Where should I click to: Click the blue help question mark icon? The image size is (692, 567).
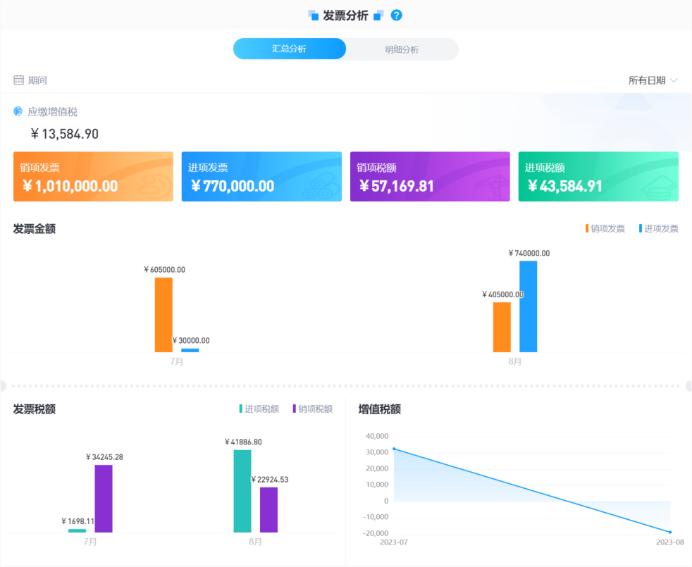[x=397, y=15]
